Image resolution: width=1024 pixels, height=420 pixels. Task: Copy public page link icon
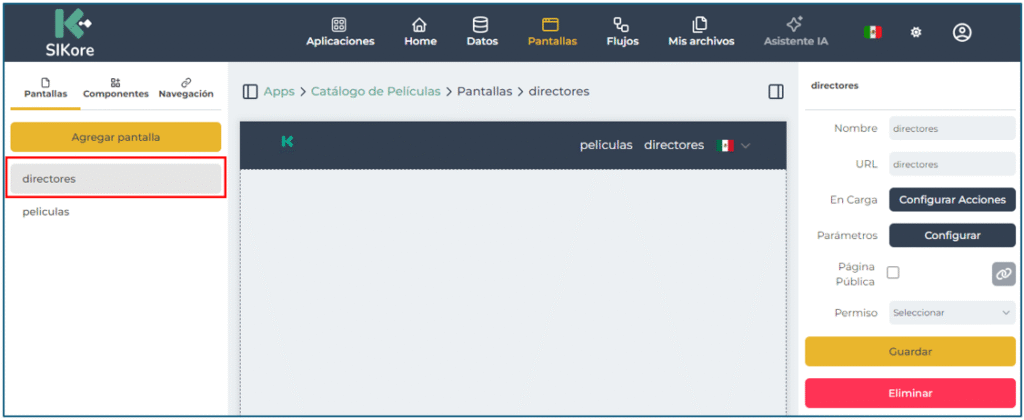[1003, 274]
